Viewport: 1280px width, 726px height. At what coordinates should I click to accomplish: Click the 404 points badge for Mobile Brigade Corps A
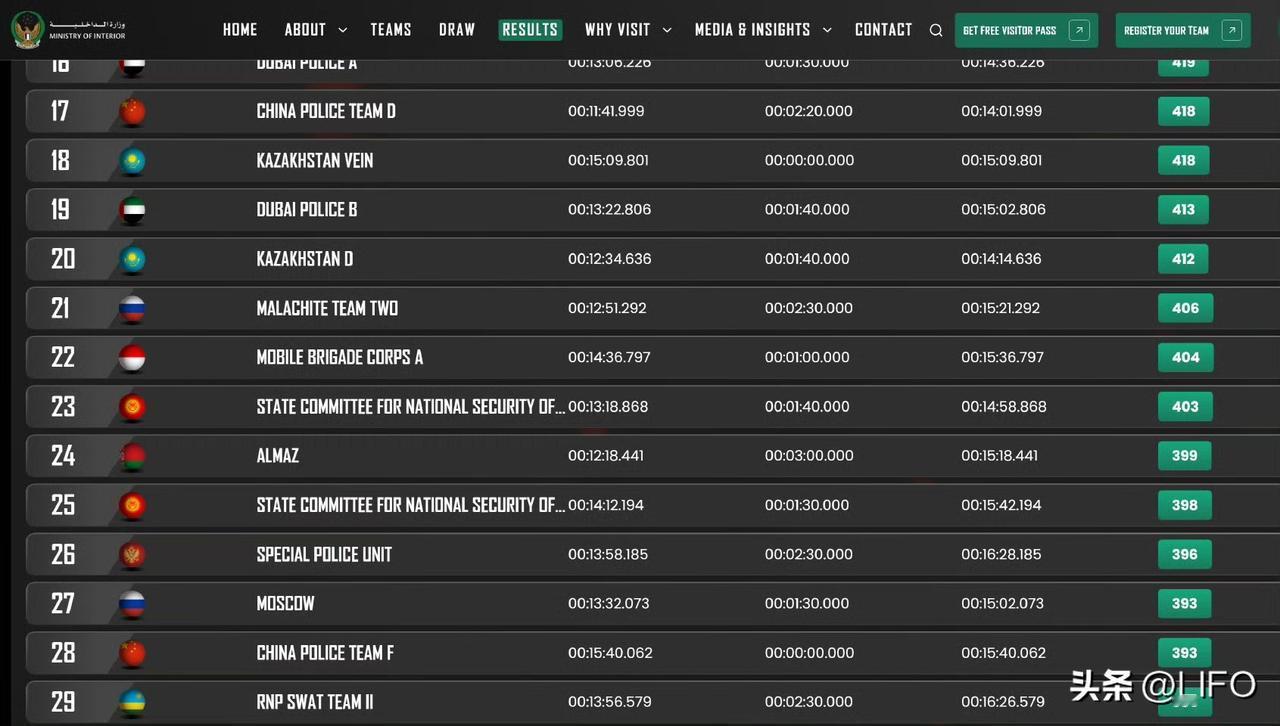(1185, 357)
